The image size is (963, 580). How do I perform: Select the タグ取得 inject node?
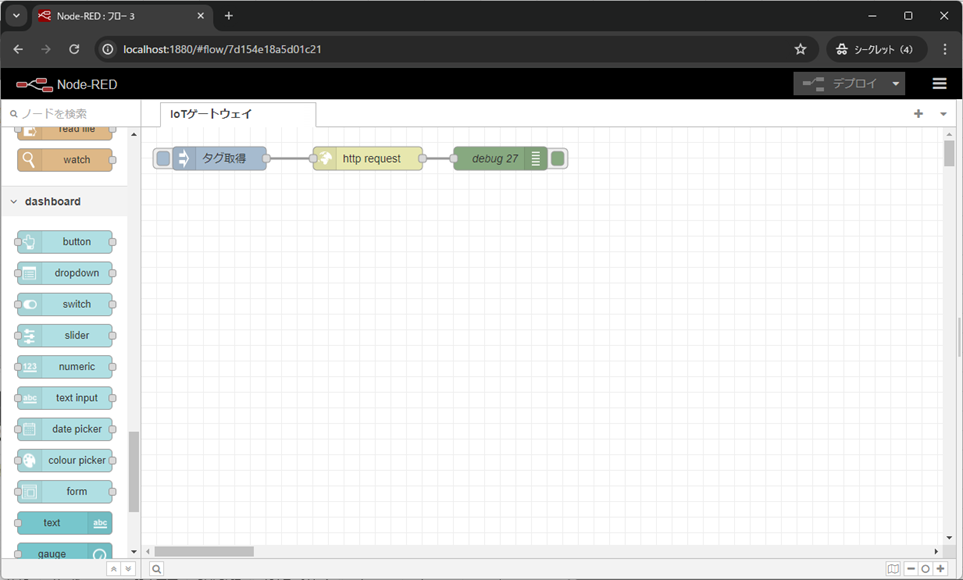pos(220,159)
